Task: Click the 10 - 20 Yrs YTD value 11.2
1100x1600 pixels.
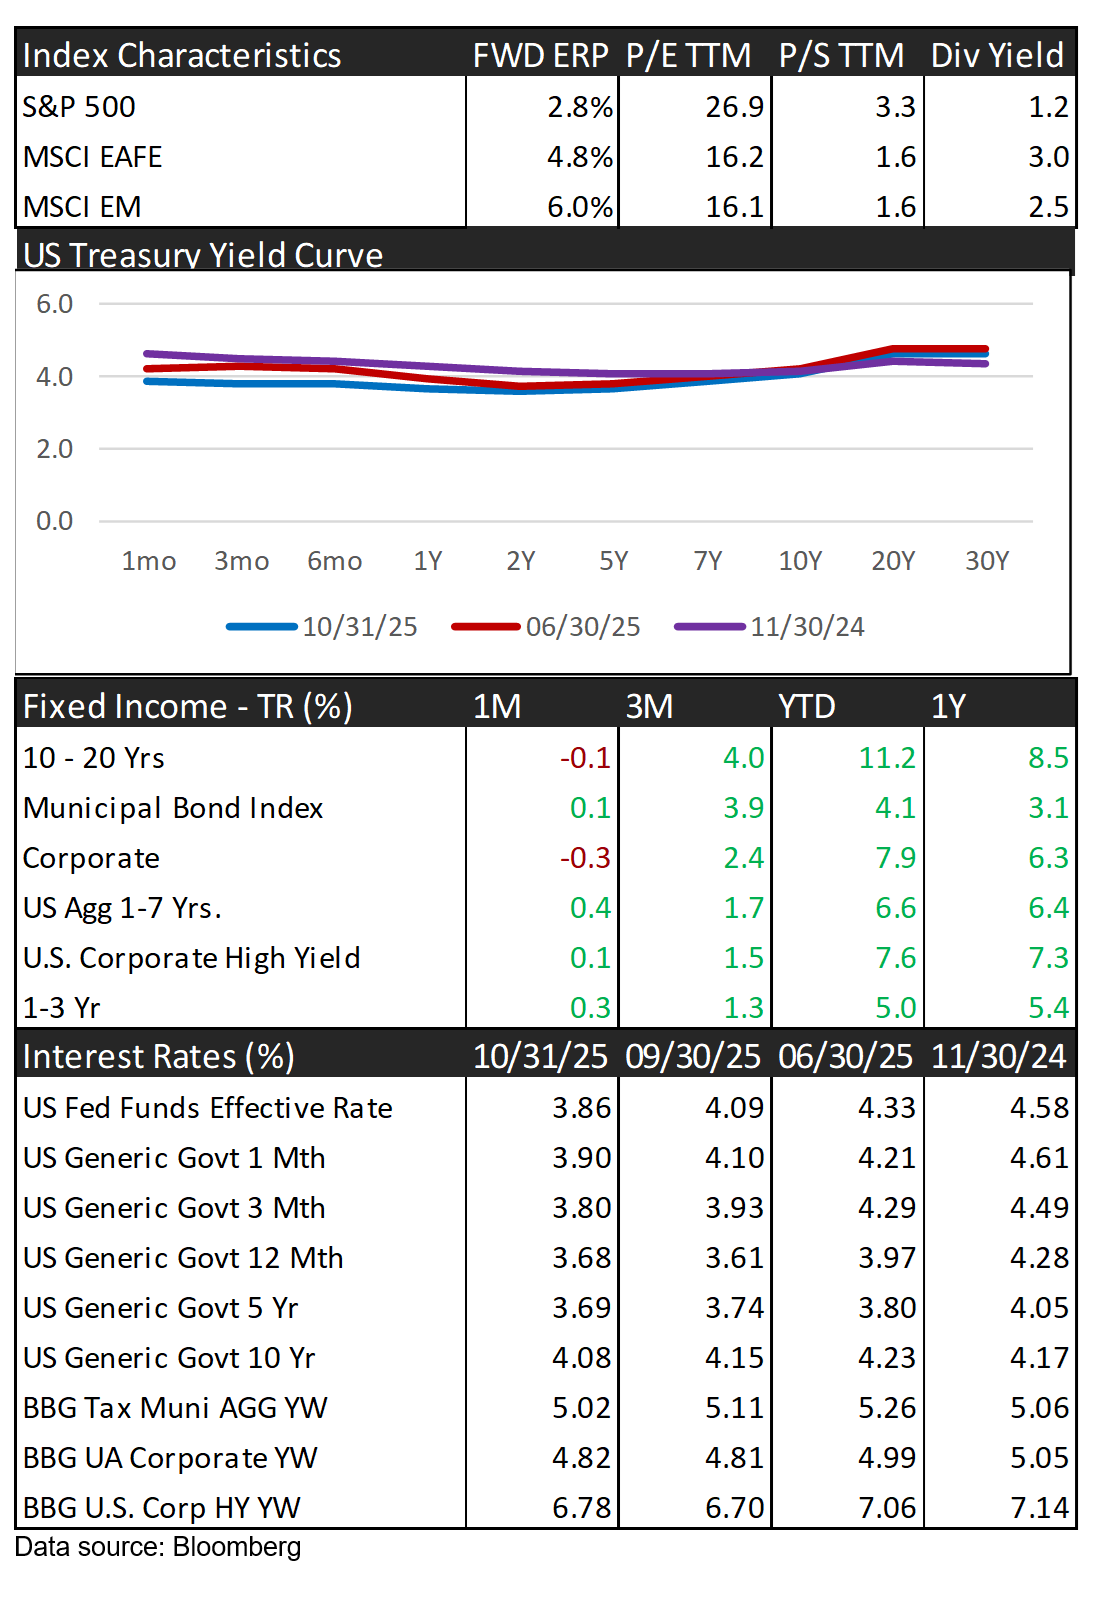Action: [887, 758]
